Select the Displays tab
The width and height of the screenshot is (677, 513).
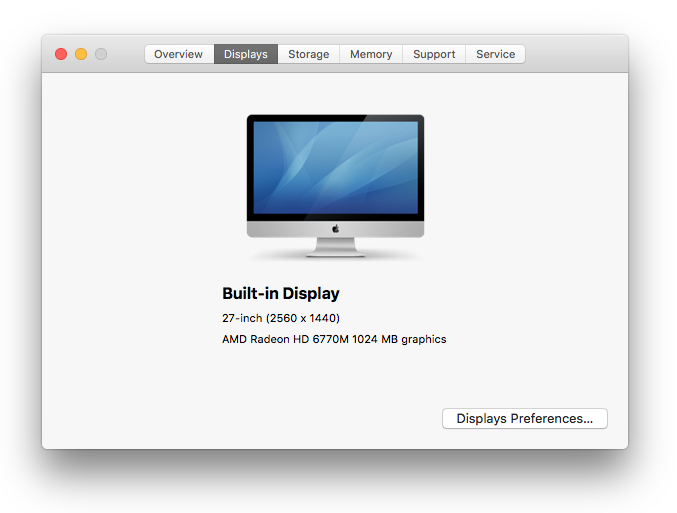click(x=246, y=54)
